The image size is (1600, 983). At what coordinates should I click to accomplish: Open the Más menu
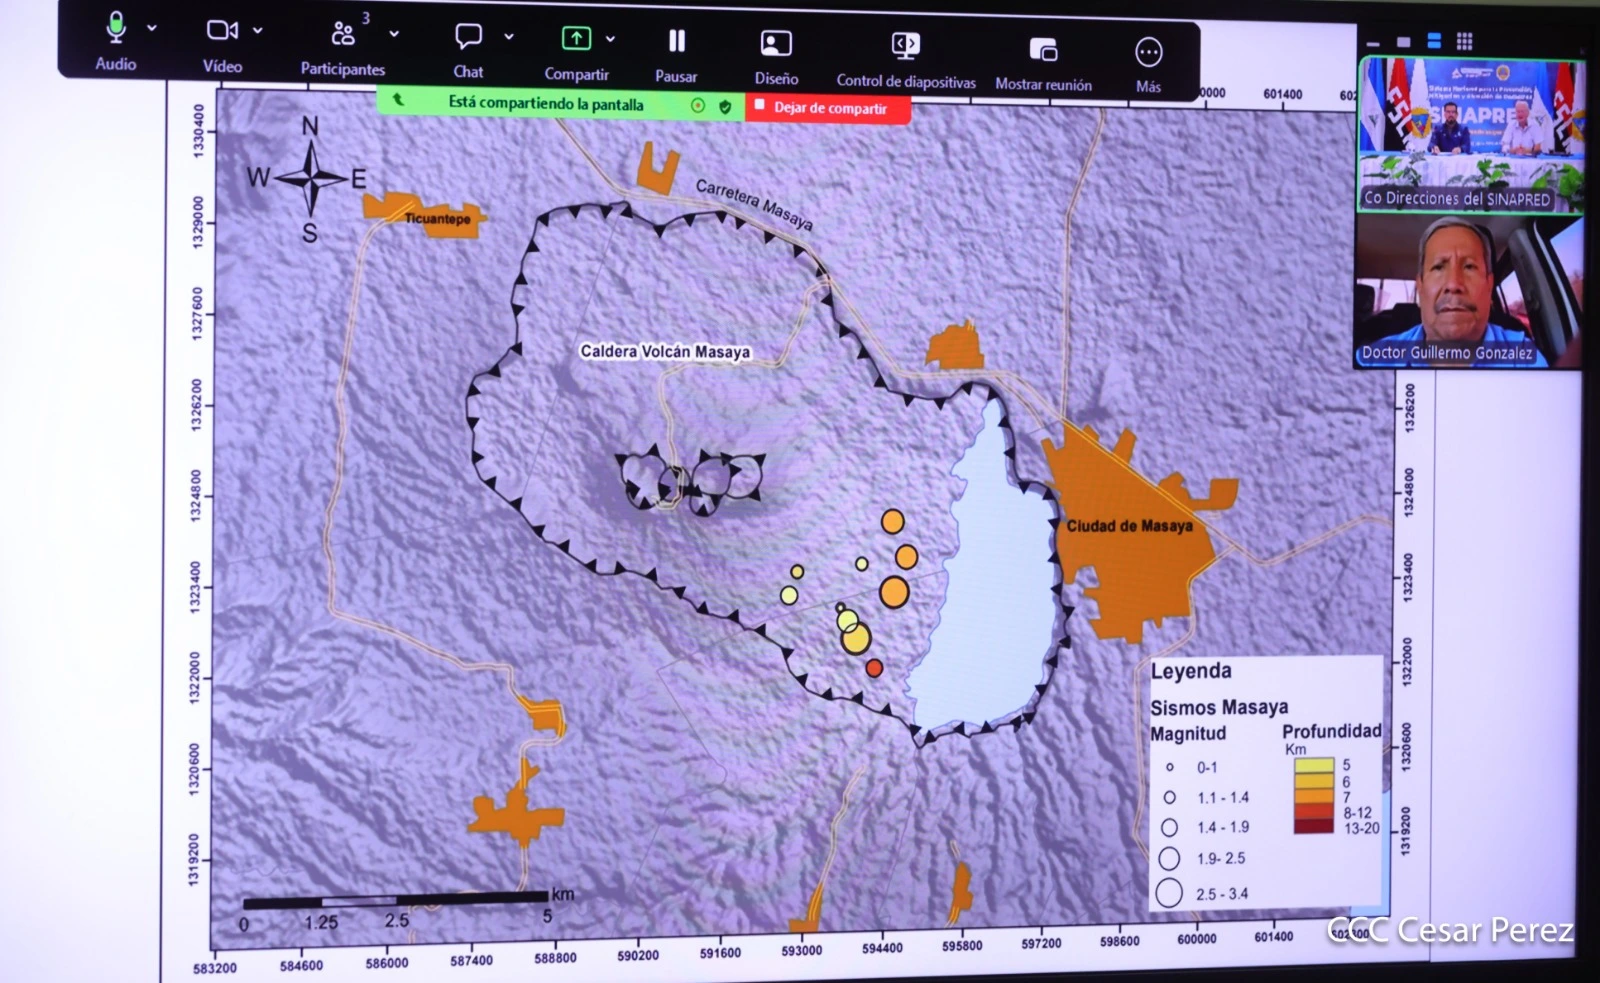tap(1148, 52)
